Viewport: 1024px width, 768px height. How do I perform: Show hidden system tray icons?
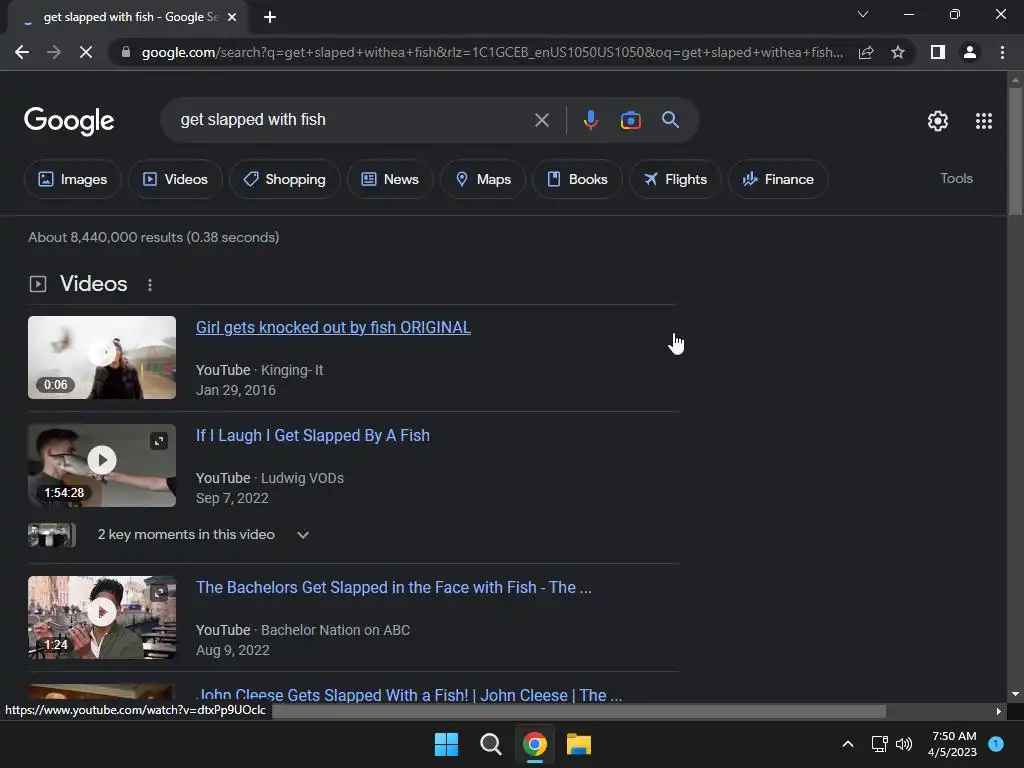pos(848,744)
